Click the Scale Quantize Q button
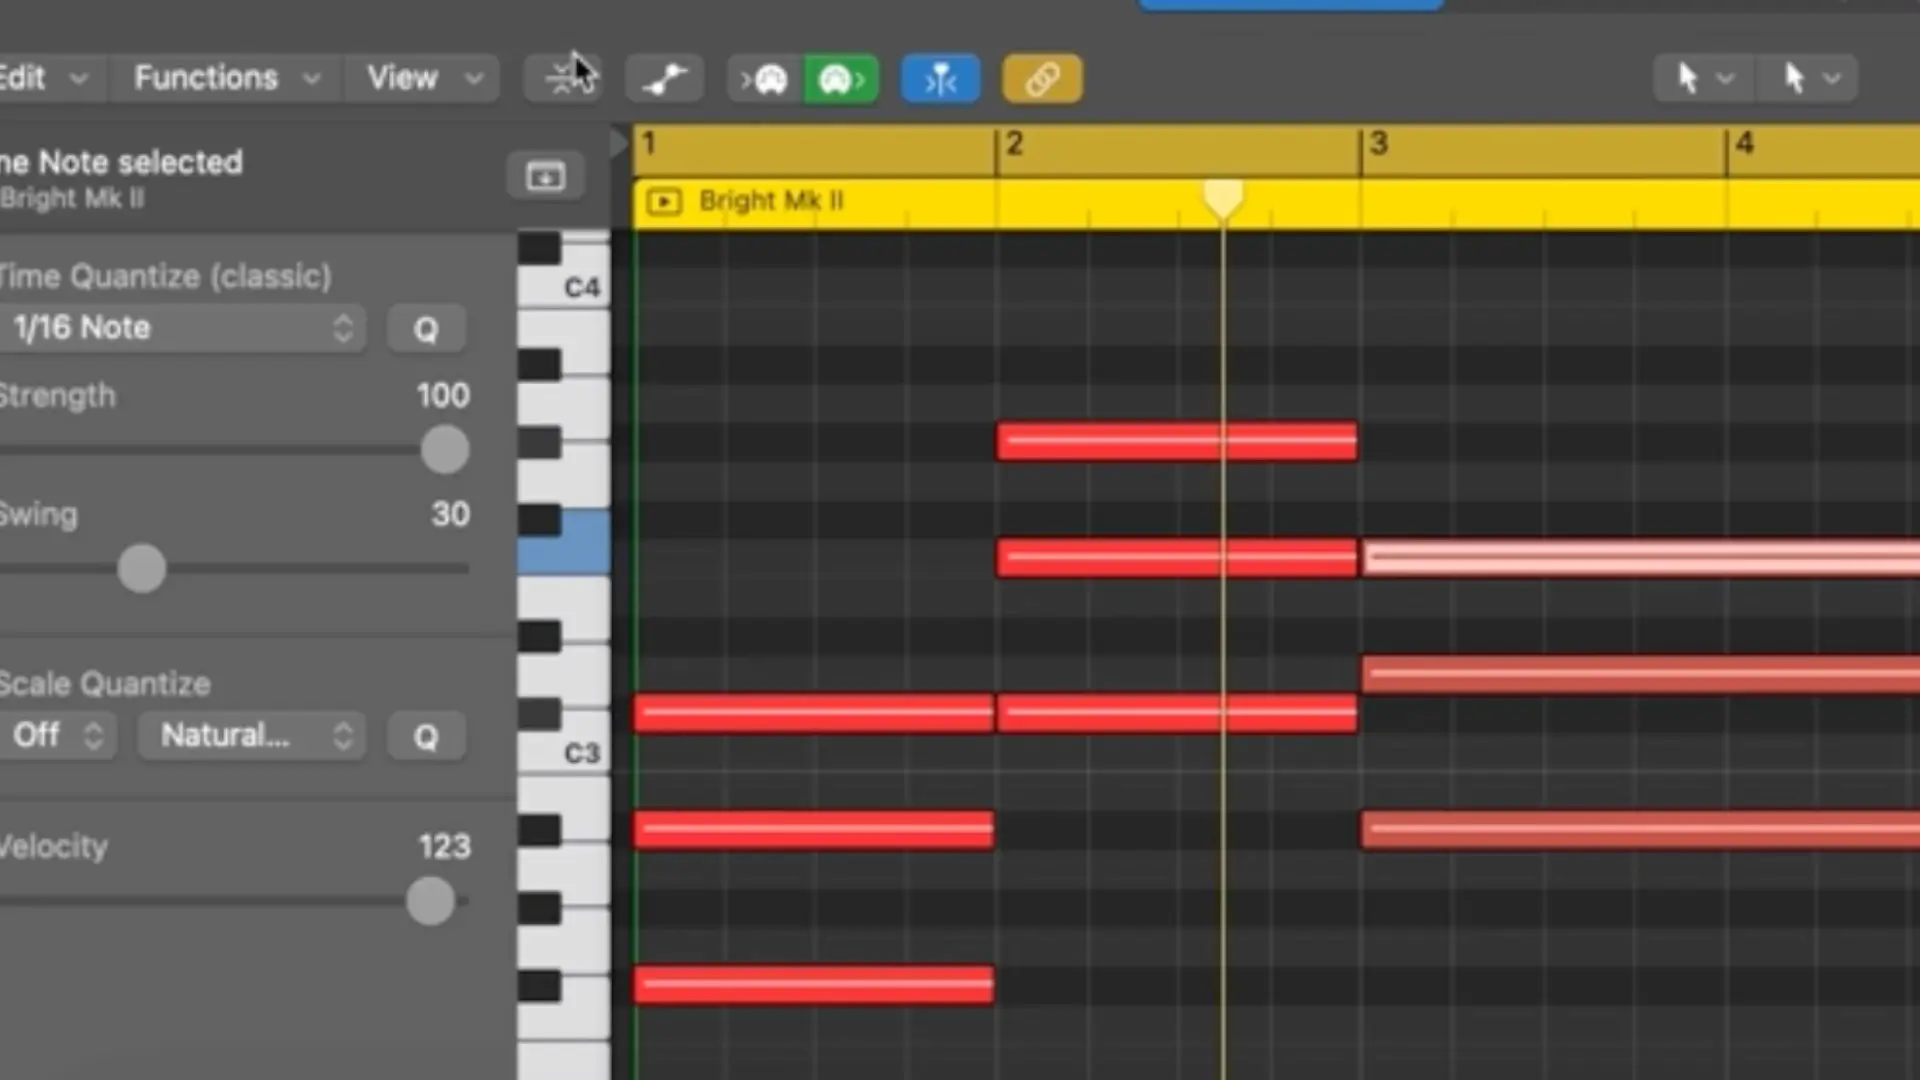 tap(426, 736)
